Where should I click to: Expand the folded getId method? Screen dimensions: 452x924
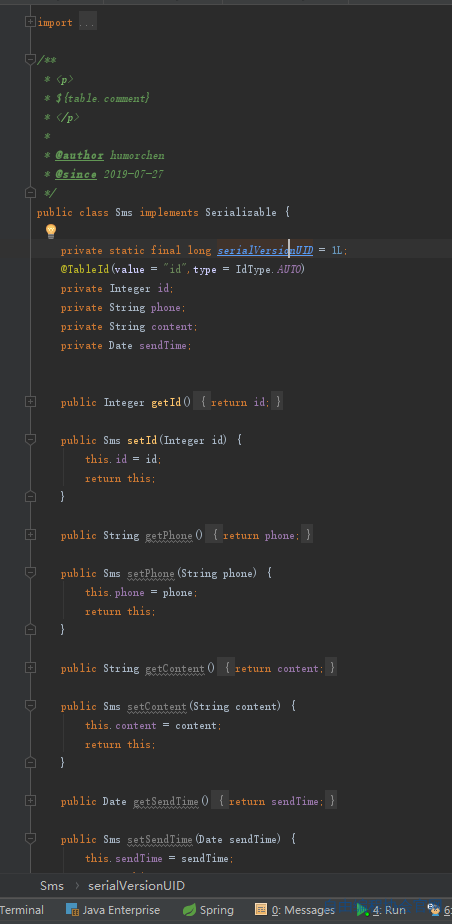(x=30, y=402)
